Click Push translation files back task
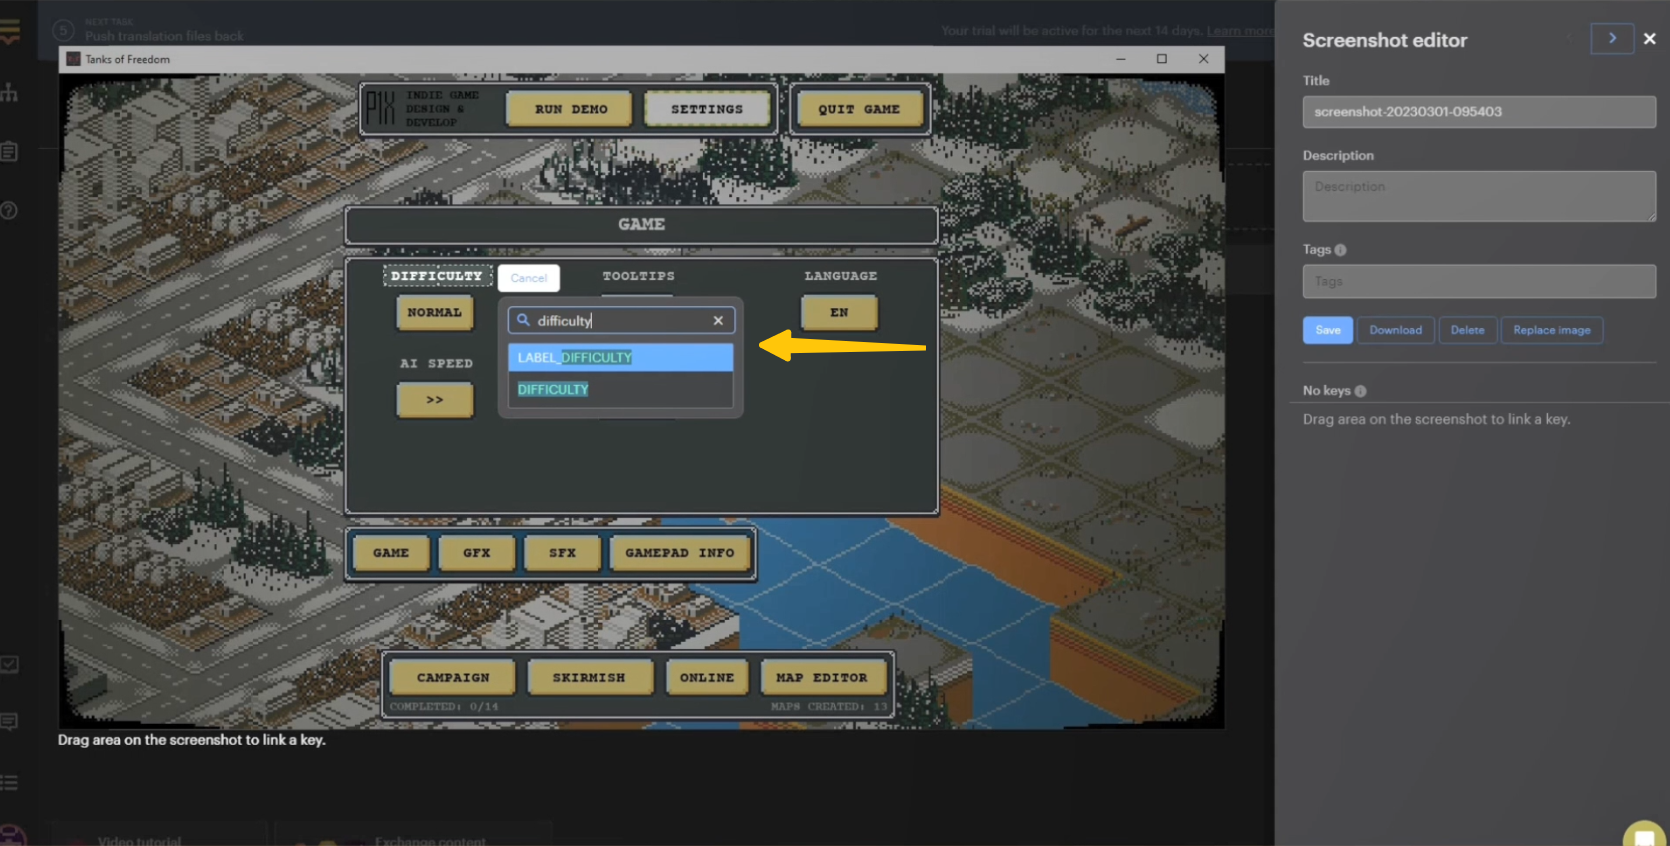The height and width of the screenshot is (846, 1670). tap(164, 36)
